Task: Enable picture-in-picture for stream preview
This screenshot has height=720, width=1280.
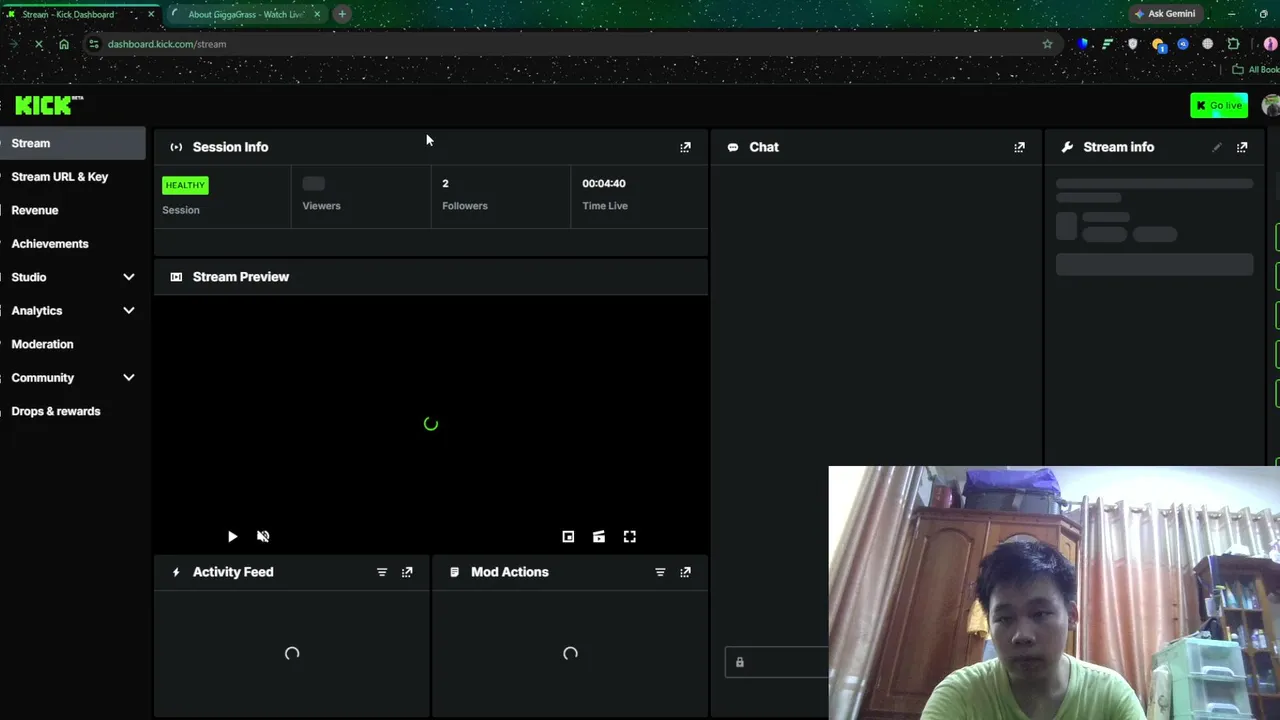Action: click(568, 537)
